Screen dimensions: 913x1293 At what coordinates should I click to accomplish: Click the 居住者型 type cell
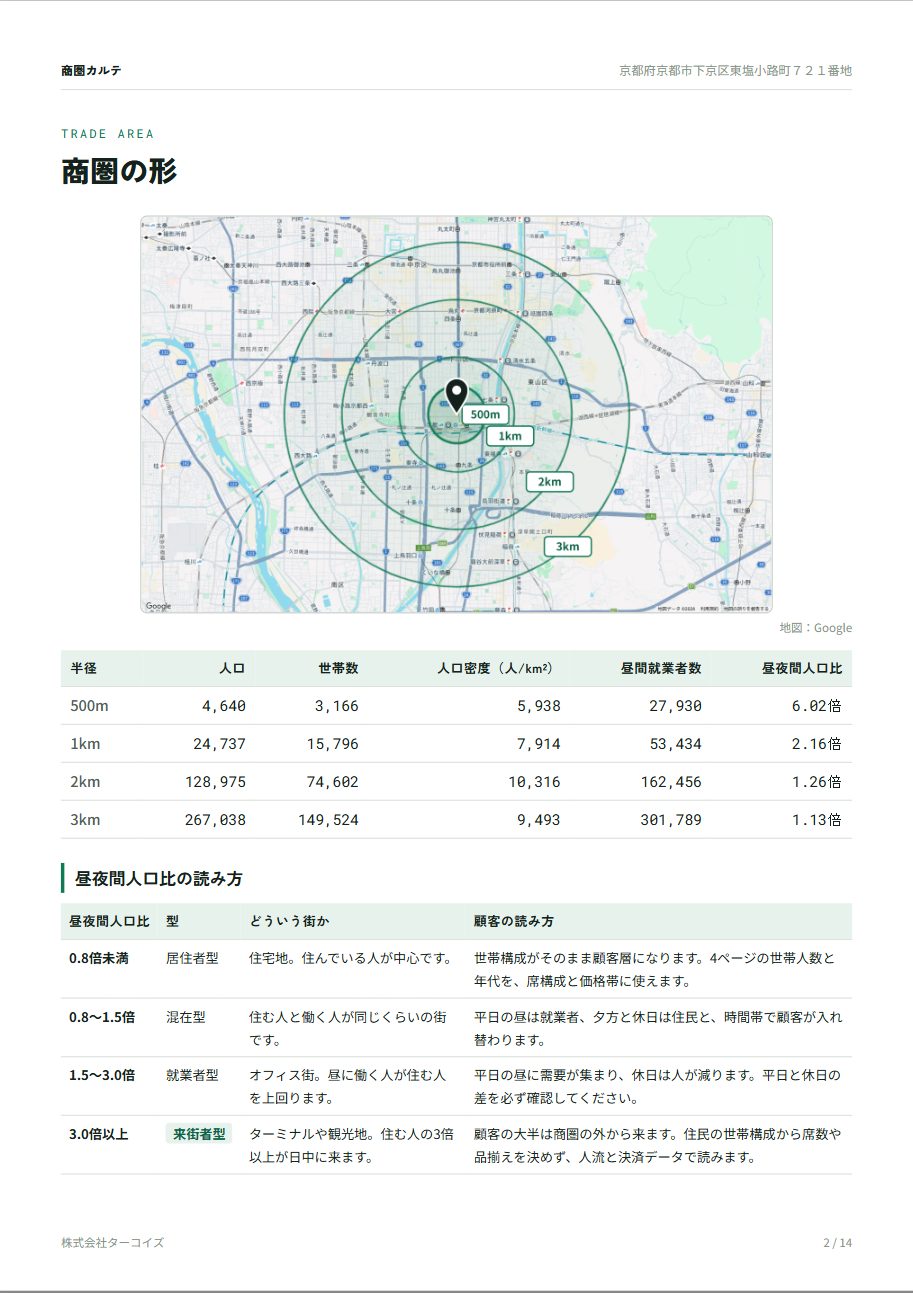coord(192,958)
